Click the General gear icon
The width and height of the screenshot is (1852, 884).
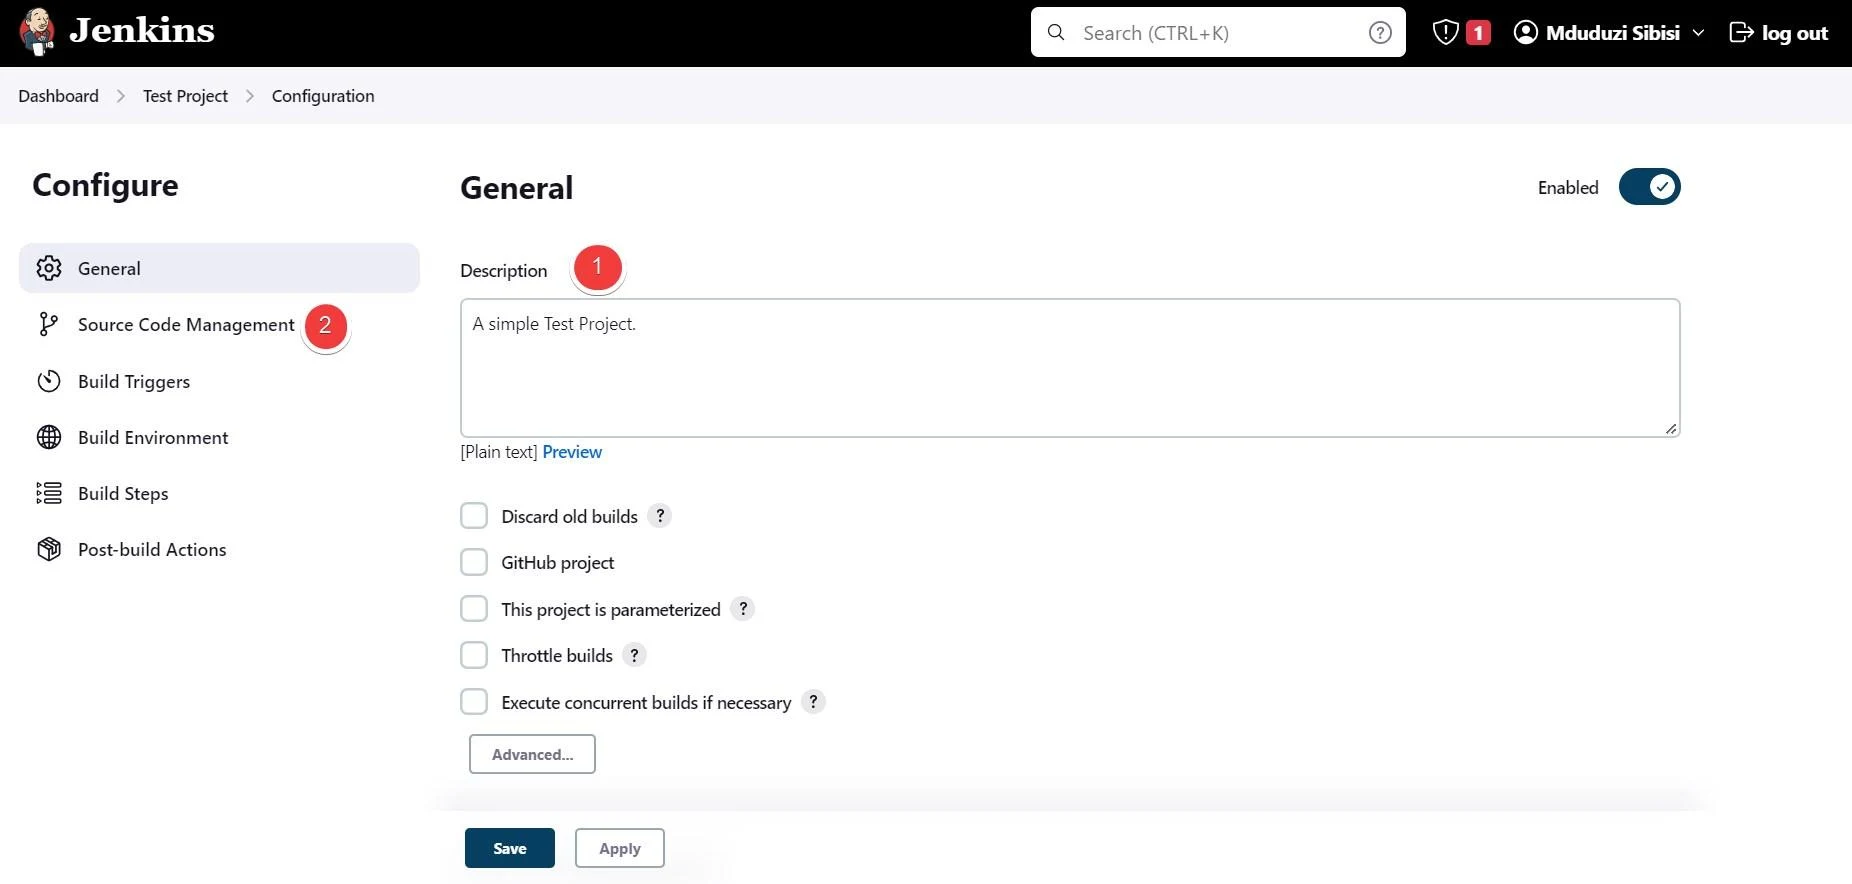[x=49, y=268]
